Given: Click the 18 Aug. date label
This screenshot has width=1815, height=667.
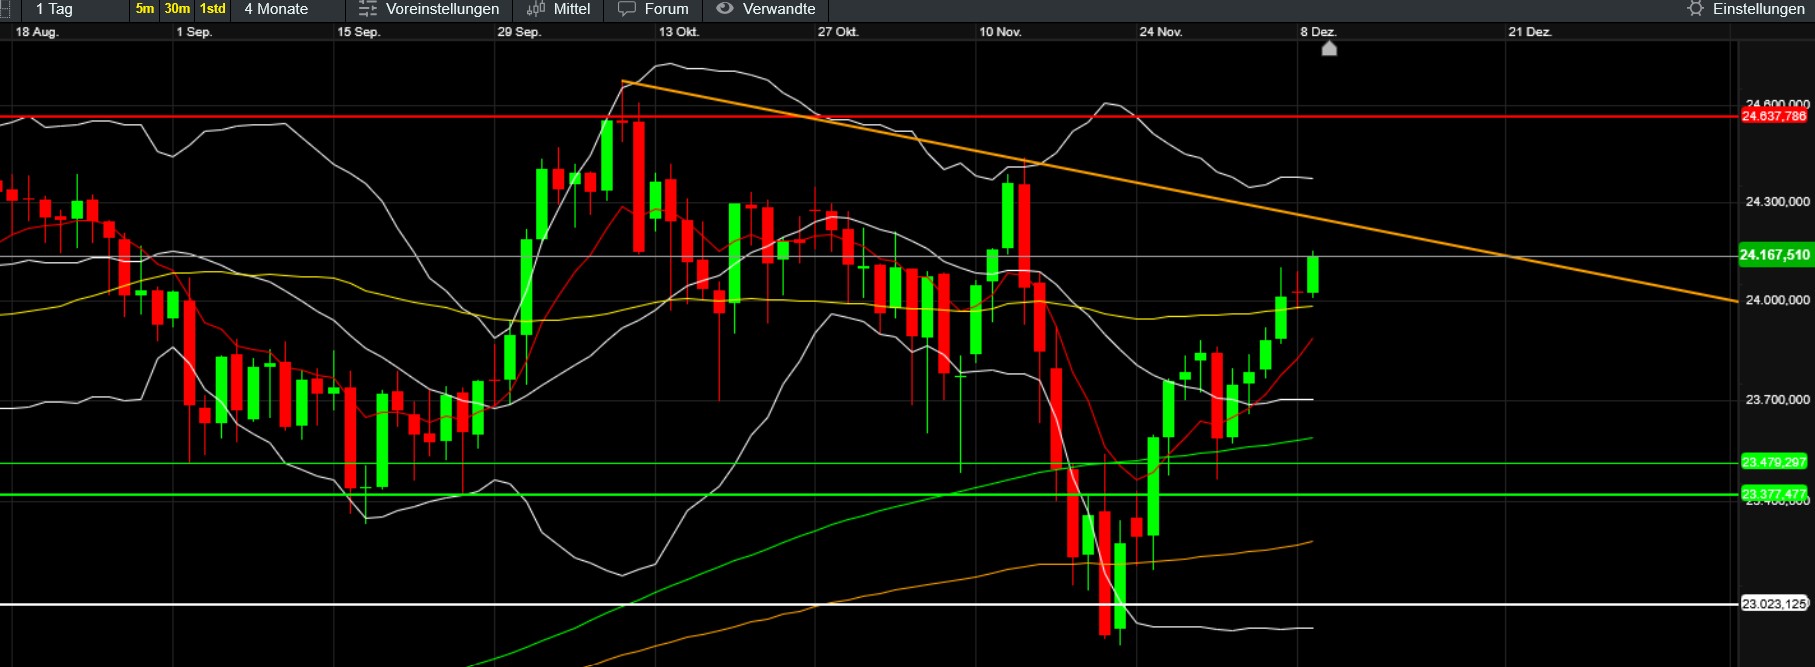Looking at the screenshot, I should (x=37, y=32).
